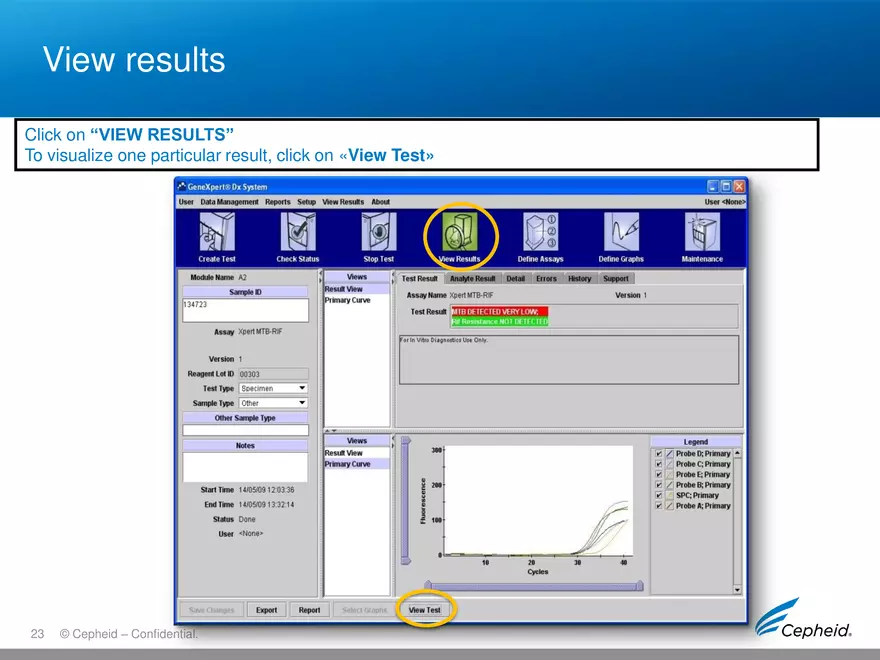Viewport: 880px width, 660px height.
Task: Open the User <None> dropdown
Action: pyautogui.click(x=724, y=201)
